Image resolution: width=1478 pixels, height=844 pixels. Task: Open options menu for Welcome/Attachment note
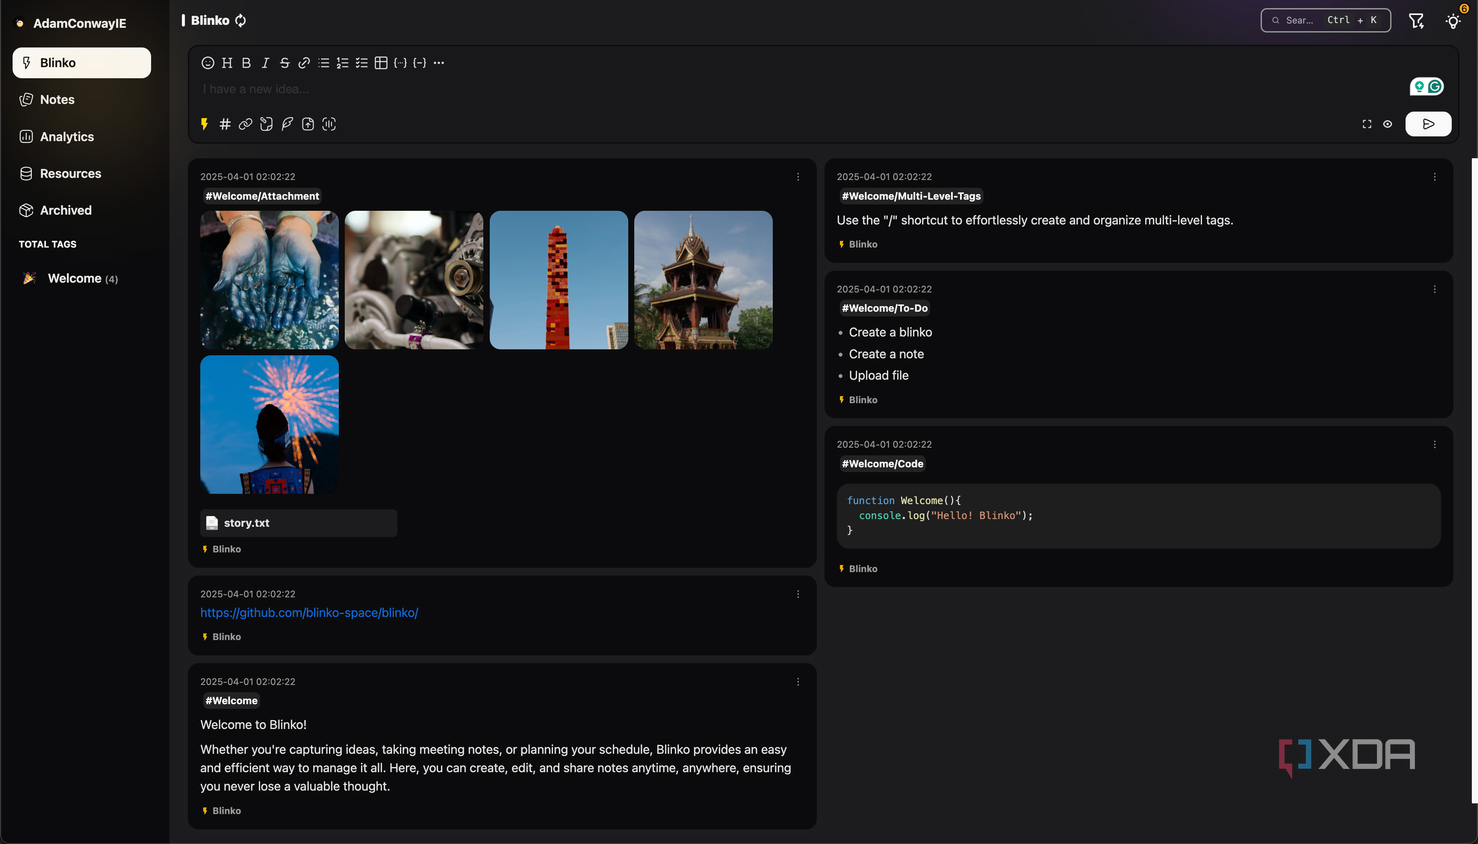point(798,177)
